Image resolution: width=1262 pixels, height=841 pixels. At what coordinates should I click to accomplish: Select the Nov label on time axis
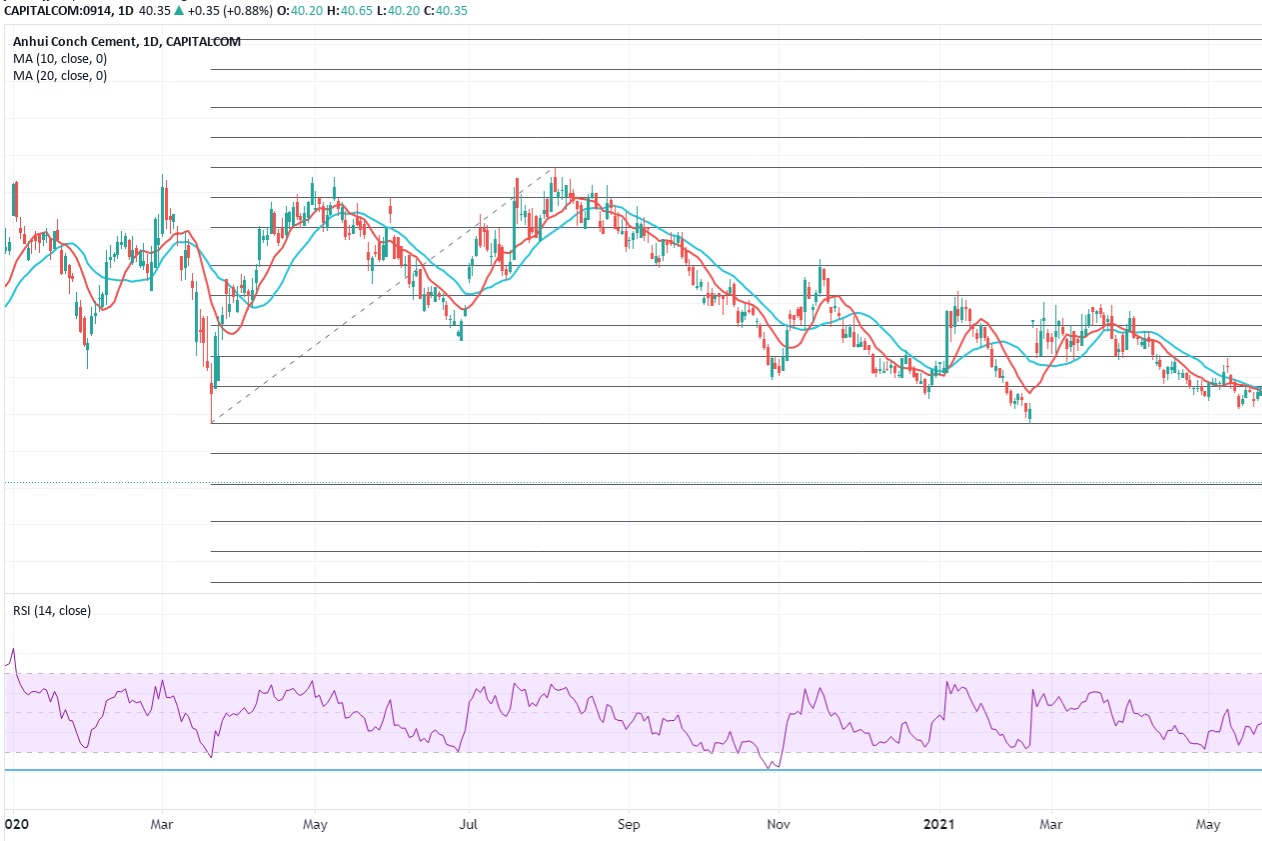779,825
